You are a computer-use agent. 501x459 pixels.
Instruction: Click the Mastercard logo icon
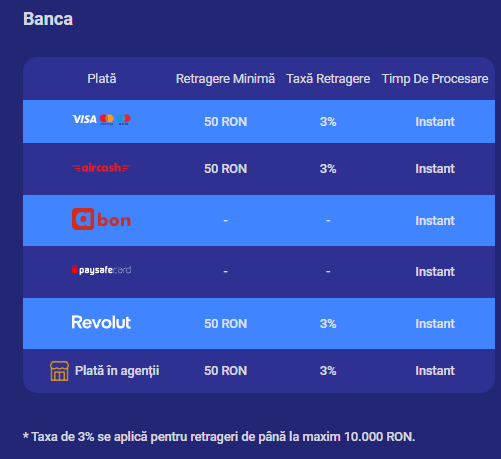click(x=107, y=119)
